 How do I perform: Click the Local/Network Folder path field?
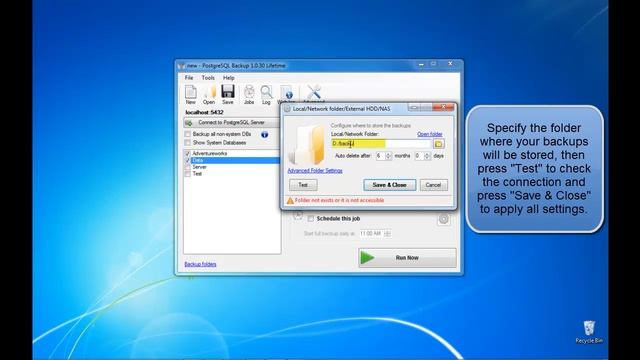pos(381,144)
